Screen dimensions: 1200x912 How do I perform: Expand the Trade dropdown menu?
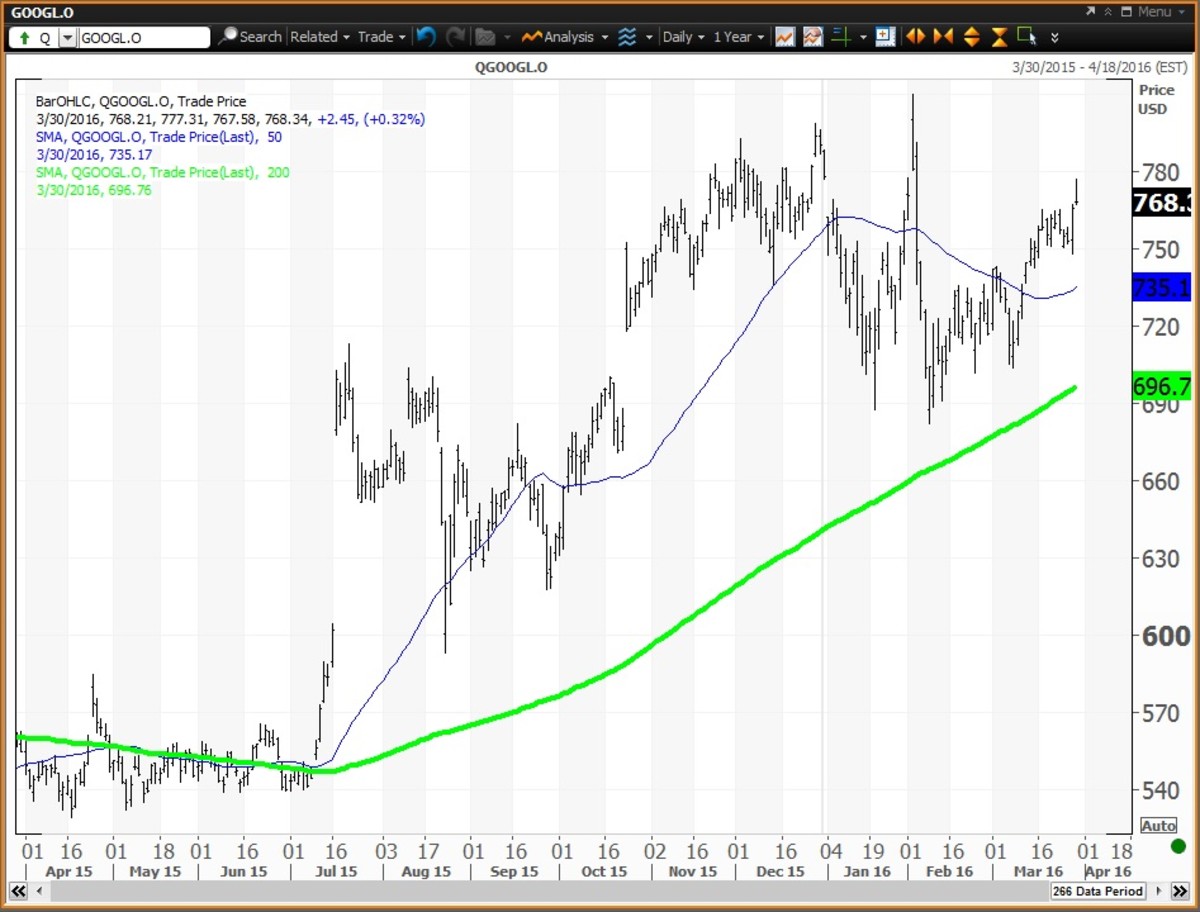pos(381,37)
